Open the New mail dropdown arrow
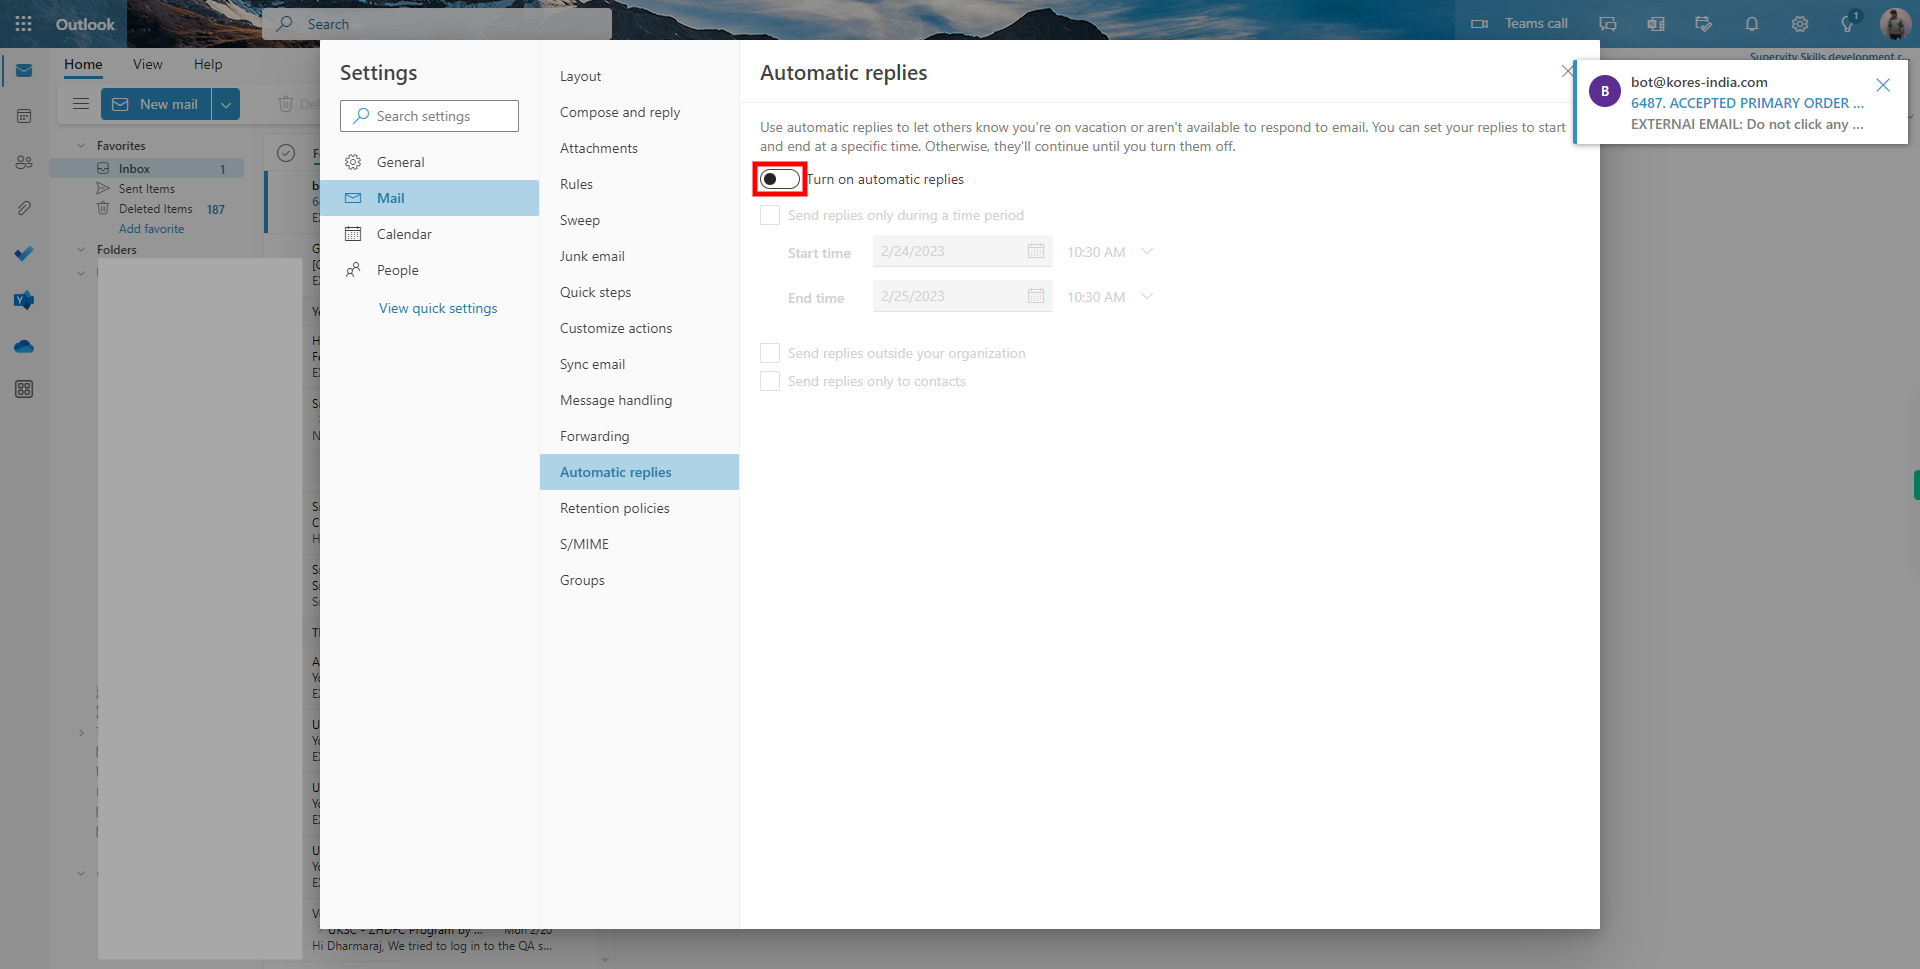Viewport: 1920px width, 969px height. [226, 104]
